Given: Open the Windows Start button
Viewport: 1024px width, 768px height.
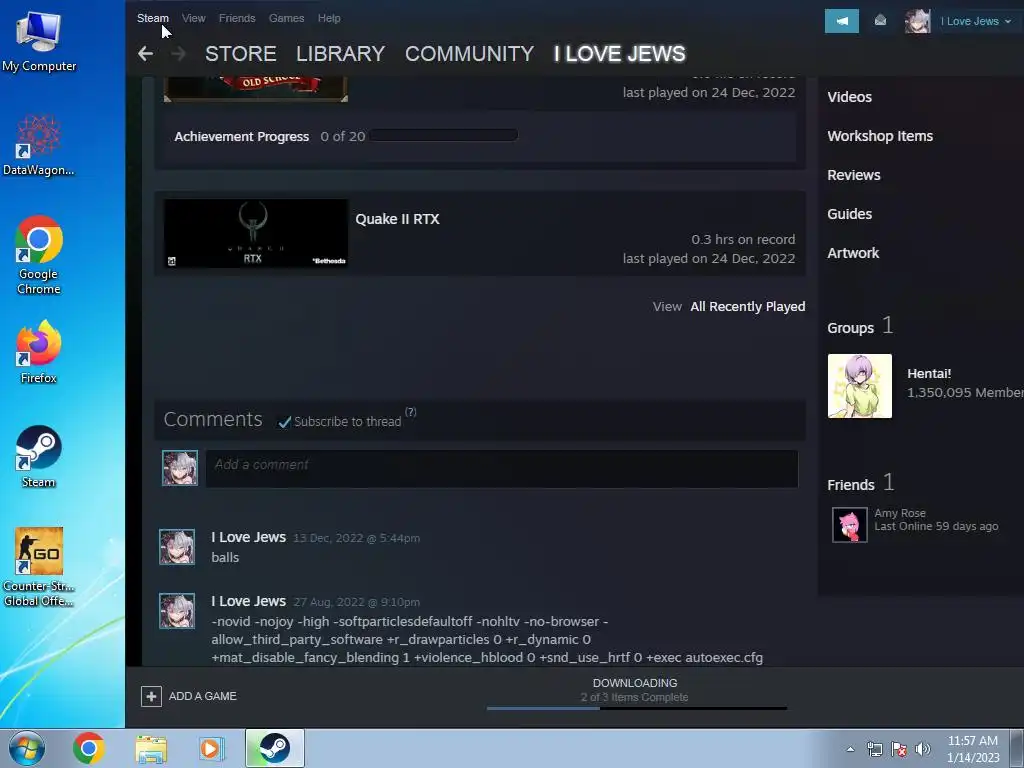Looking at the screenshot, I should 27,748.
